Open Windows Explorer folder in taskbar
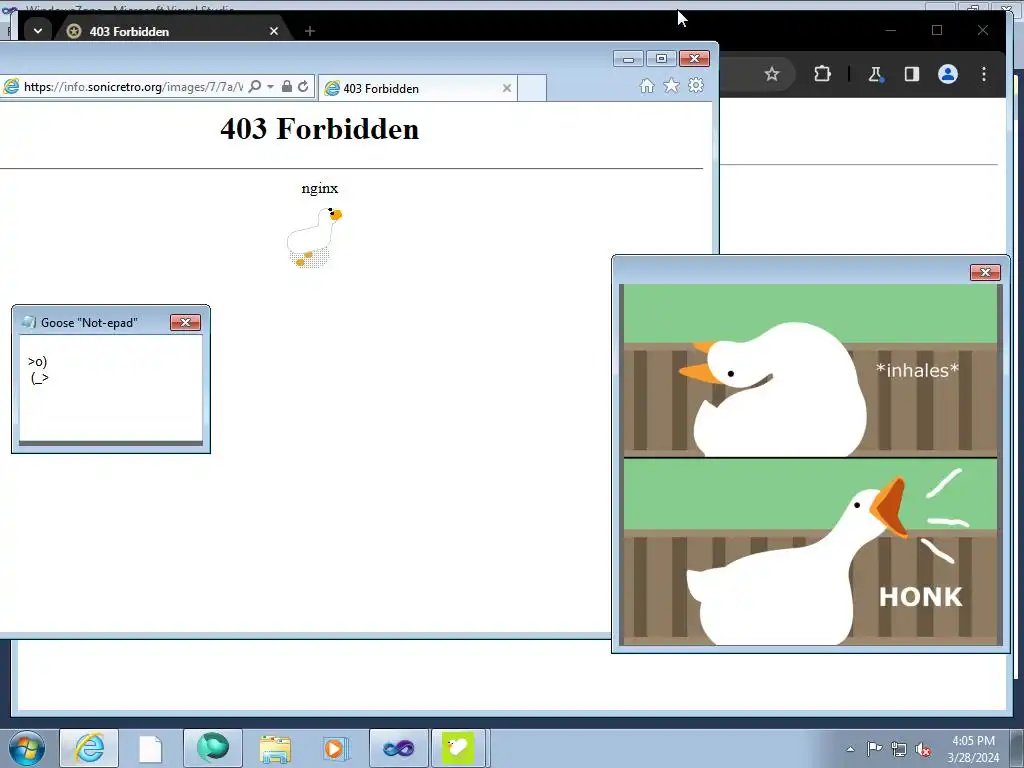The width and height of the screenshot is (1024, 768). click(275, 748)
